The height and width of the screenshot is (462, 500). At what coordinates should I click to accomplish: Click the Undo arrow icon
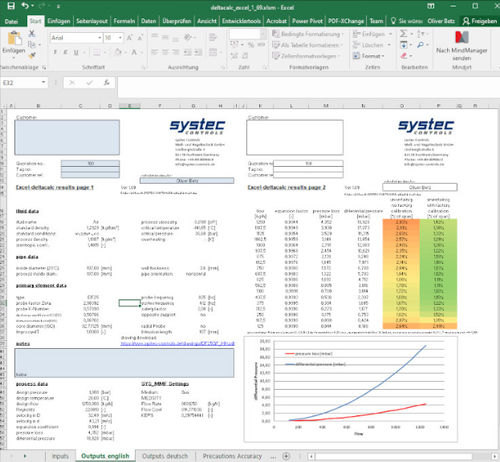click(x=25, y=6)
